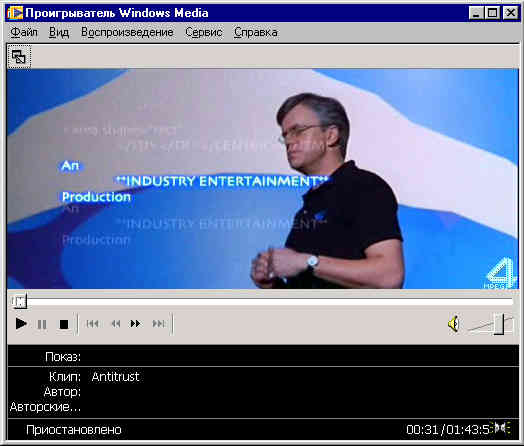The width and height of the screenshot is (524, 446).
Task: Close the Windows Media player window
Action: 510,13
